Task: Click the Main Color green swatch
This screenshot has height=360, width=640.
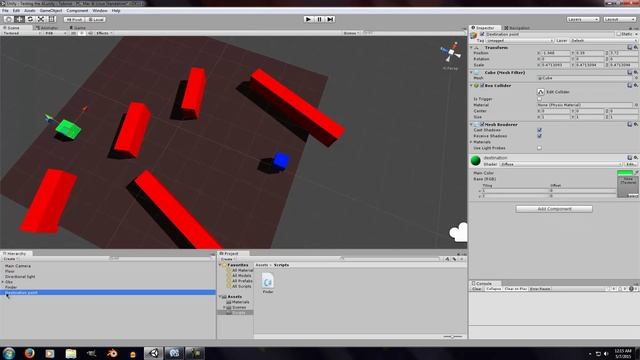Action: [625, 173]
